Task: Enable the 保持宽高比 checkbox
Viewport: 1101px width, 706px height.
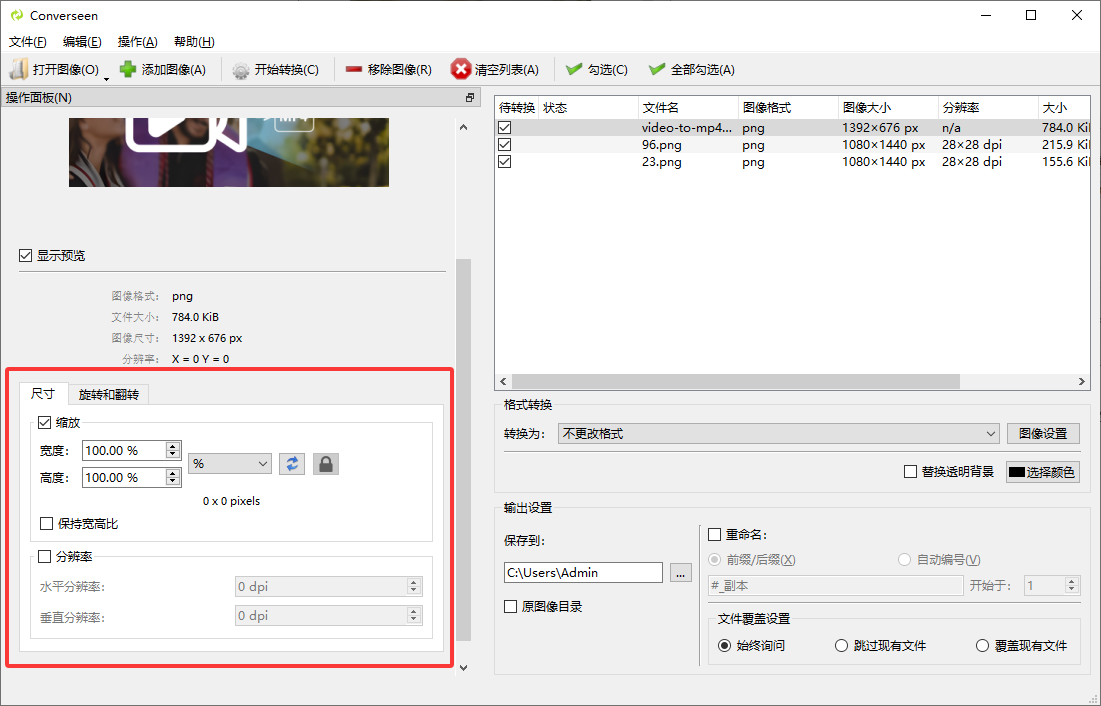Action: (x=47, y=524)
